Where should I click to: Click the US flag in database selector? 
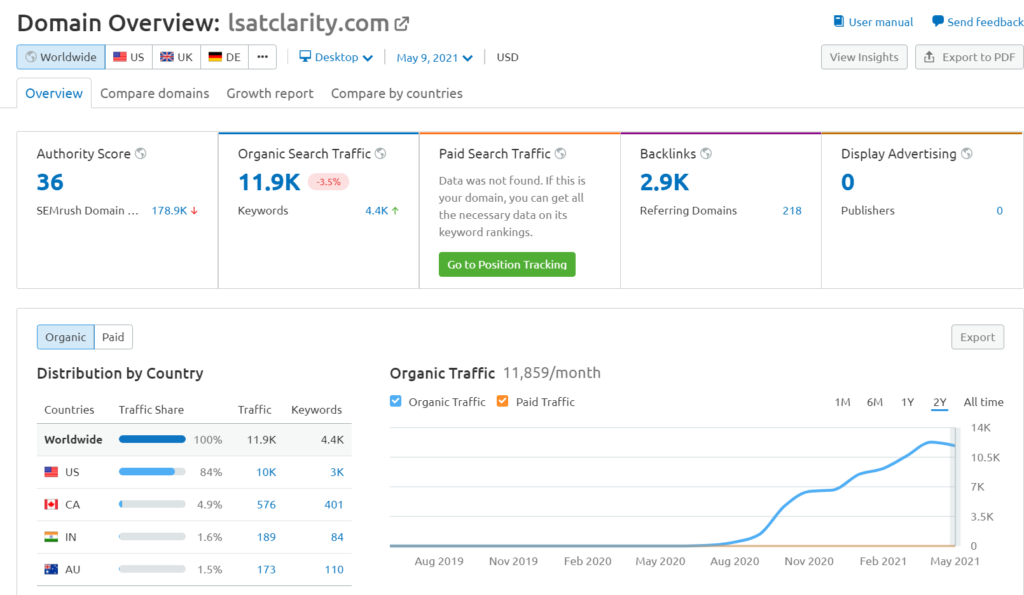[120, 57]
